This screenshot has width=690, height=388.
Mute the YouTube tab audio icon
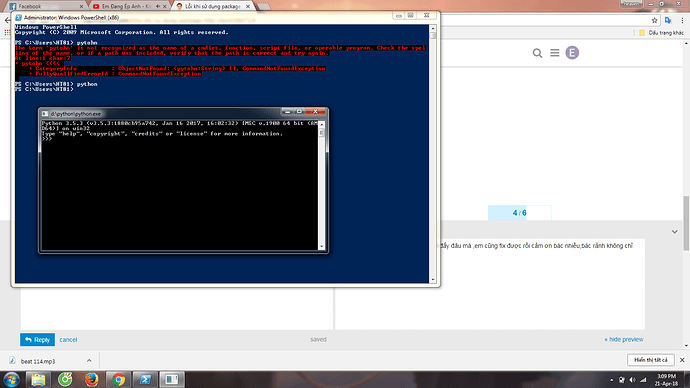pos(158,6)
